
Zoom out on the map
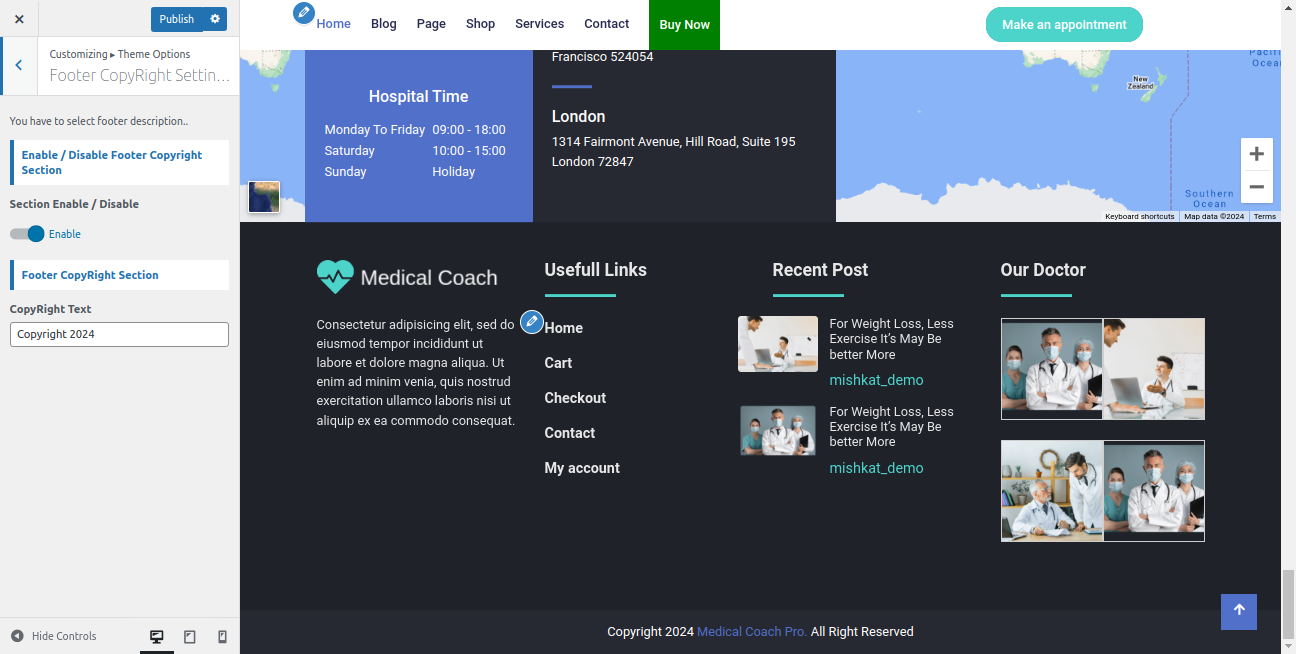(x=1256, y=187)
